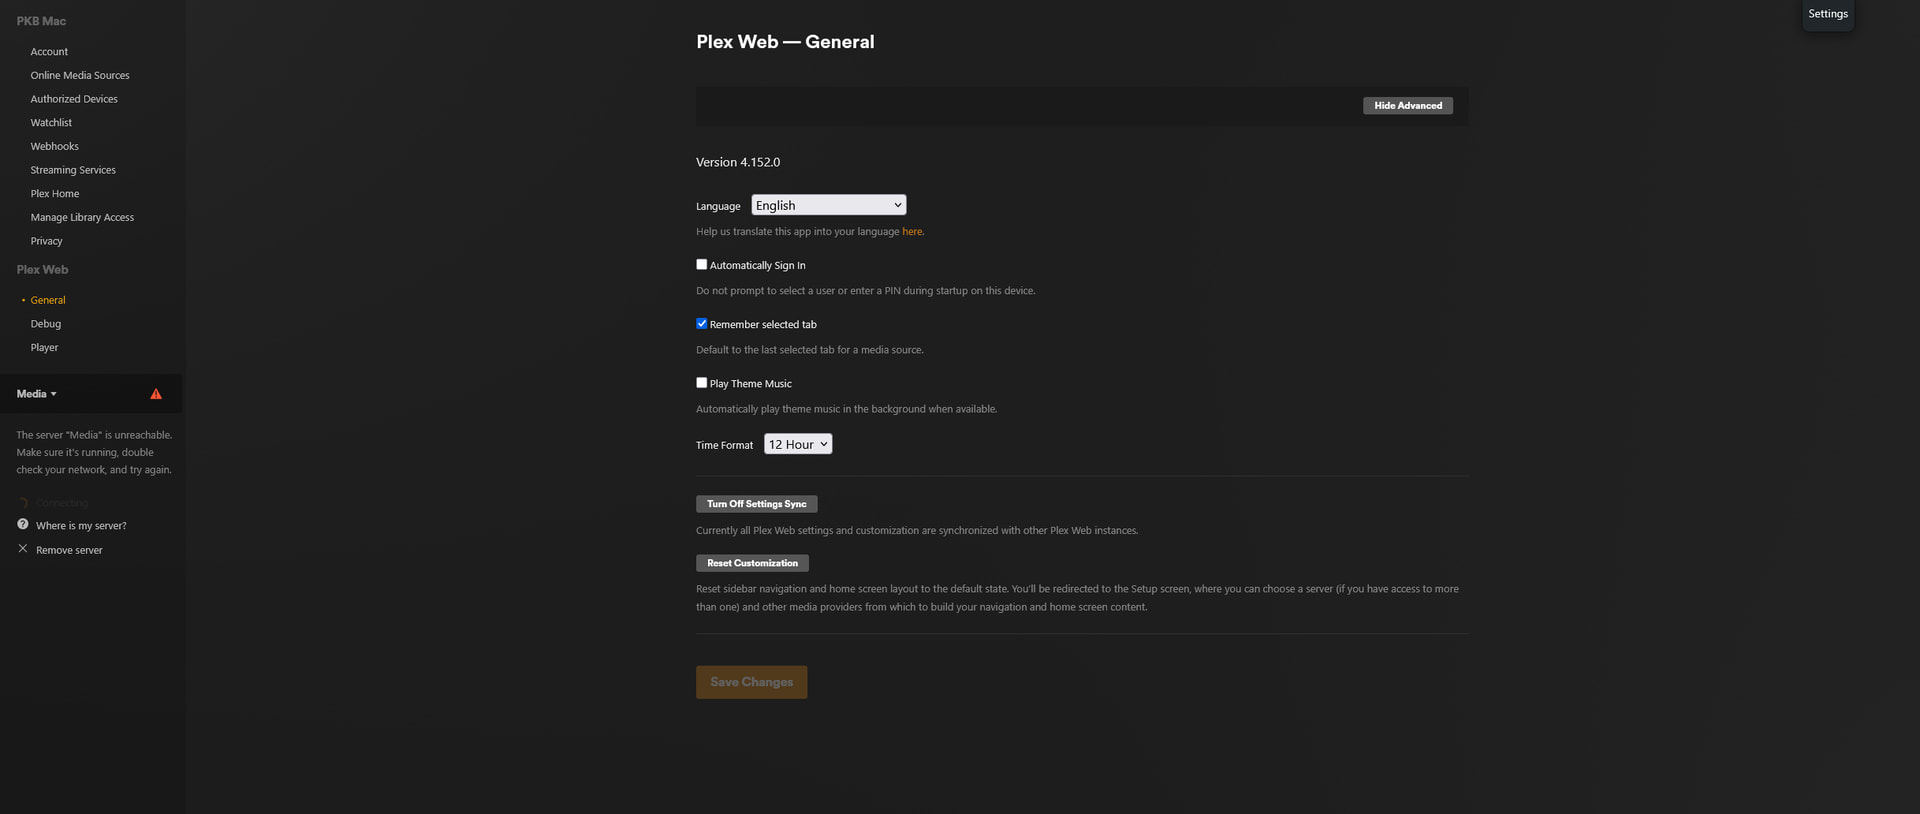
Task: Click the 'Where is my server?' link
Action: (81, 526)
